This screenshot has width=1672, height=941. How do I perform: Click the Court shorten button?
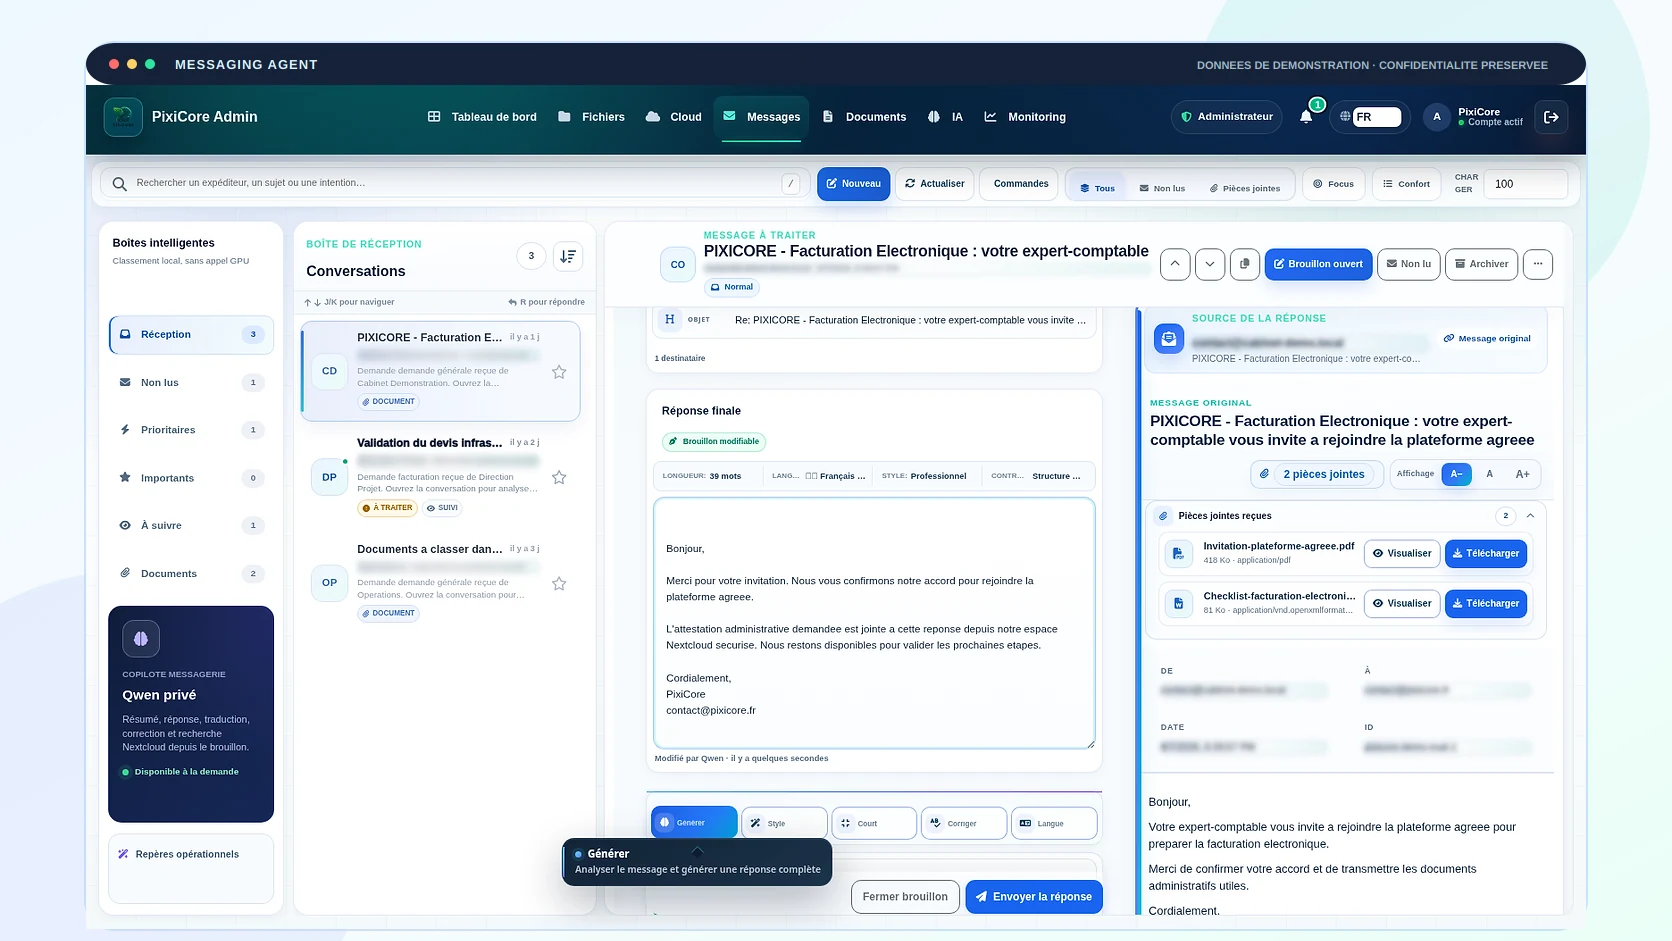874,823
